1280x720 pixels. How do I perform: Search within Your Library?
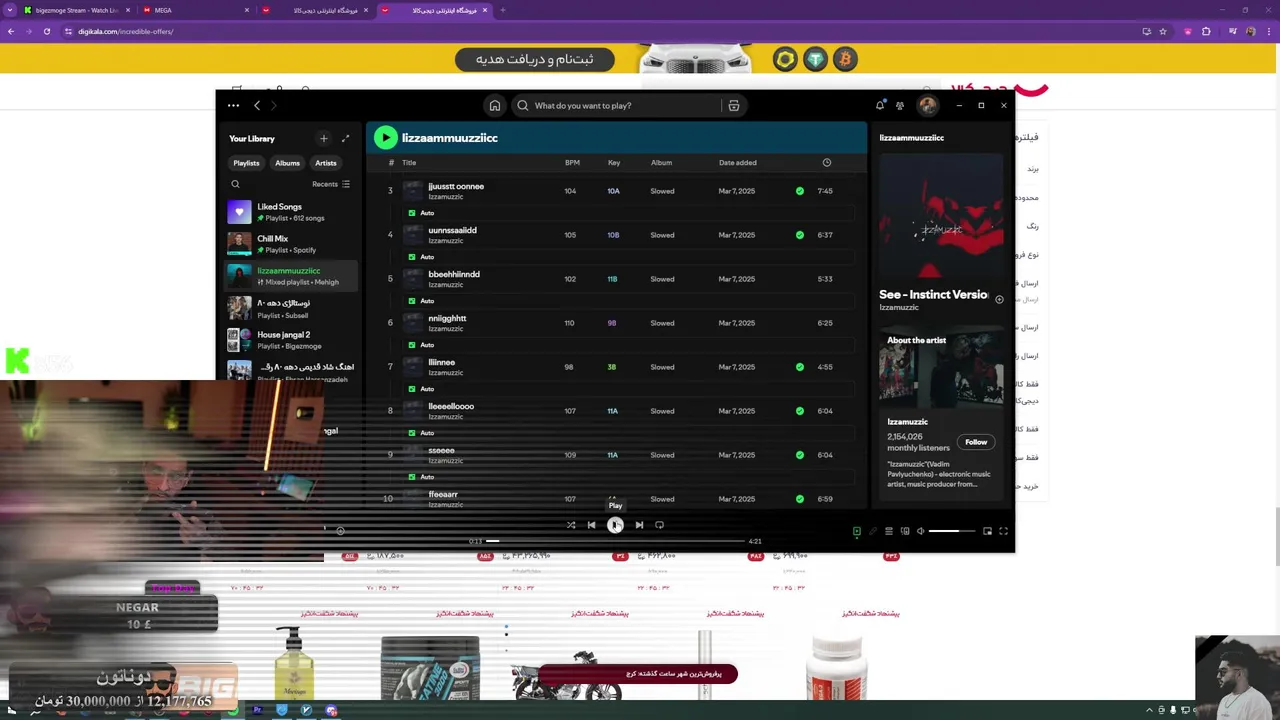coord(236,184)
